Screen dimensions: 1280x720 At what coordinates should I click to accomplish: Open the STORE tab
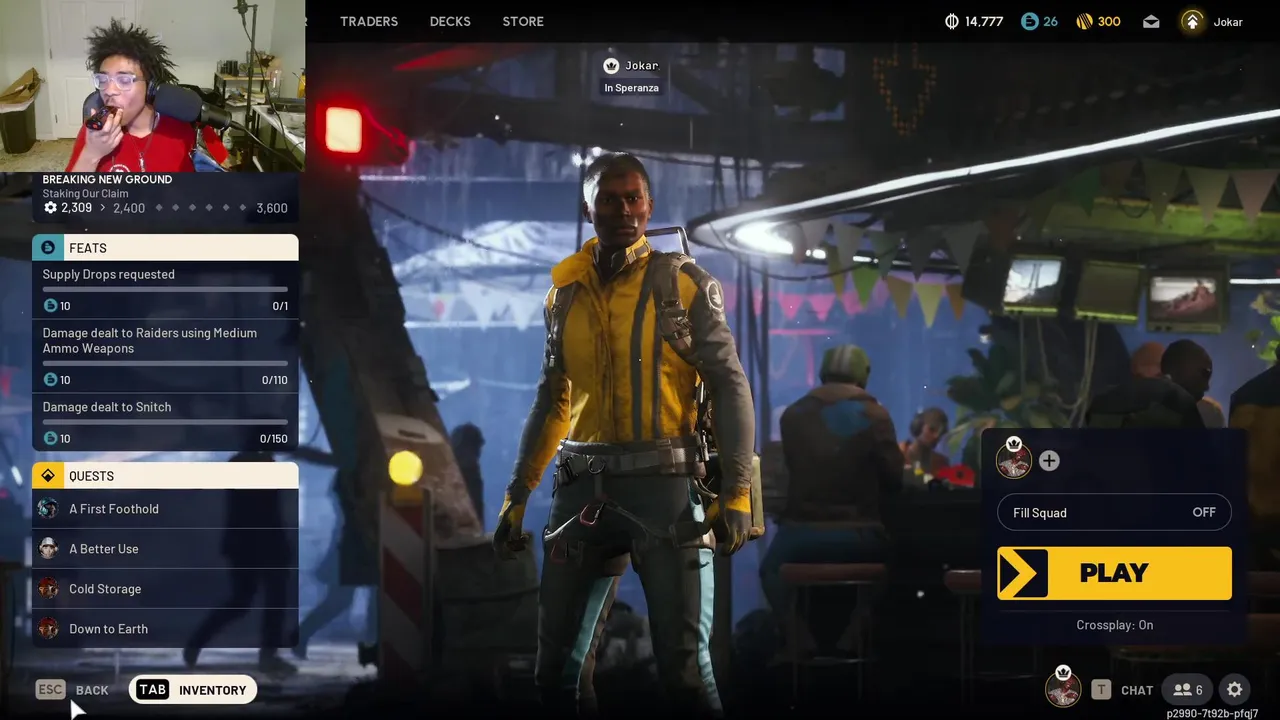(523, 21)
